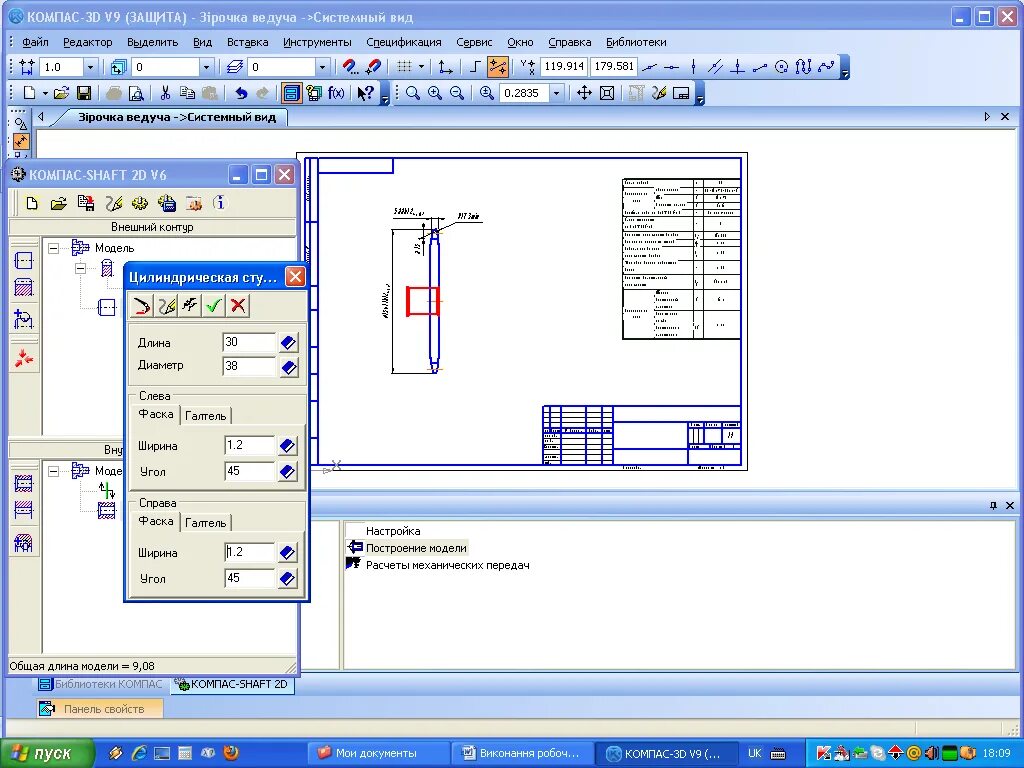Image resolution: width=1024 pixels, height=768 pixels.
Task: Toggle the highlighted rounding/snap button in the top toolbar
Action: (498, 67)
